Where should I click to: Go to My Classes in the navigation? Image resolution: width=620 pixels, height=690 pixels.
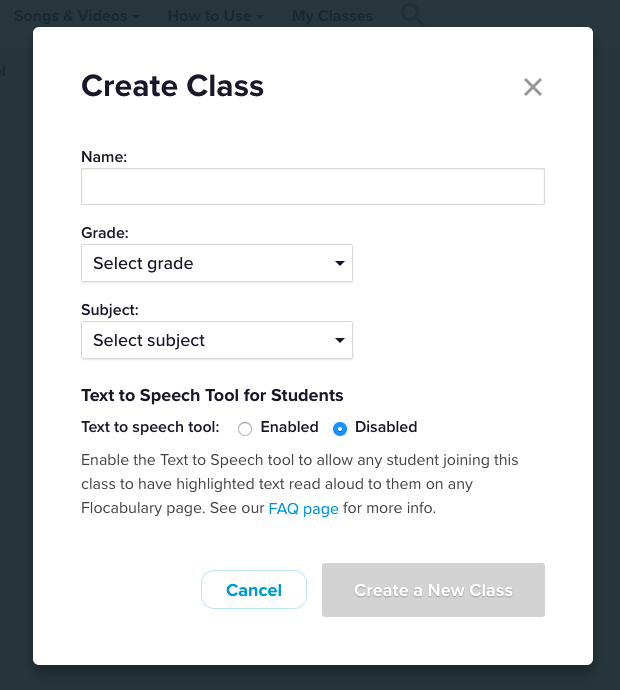tap(332, 16)
